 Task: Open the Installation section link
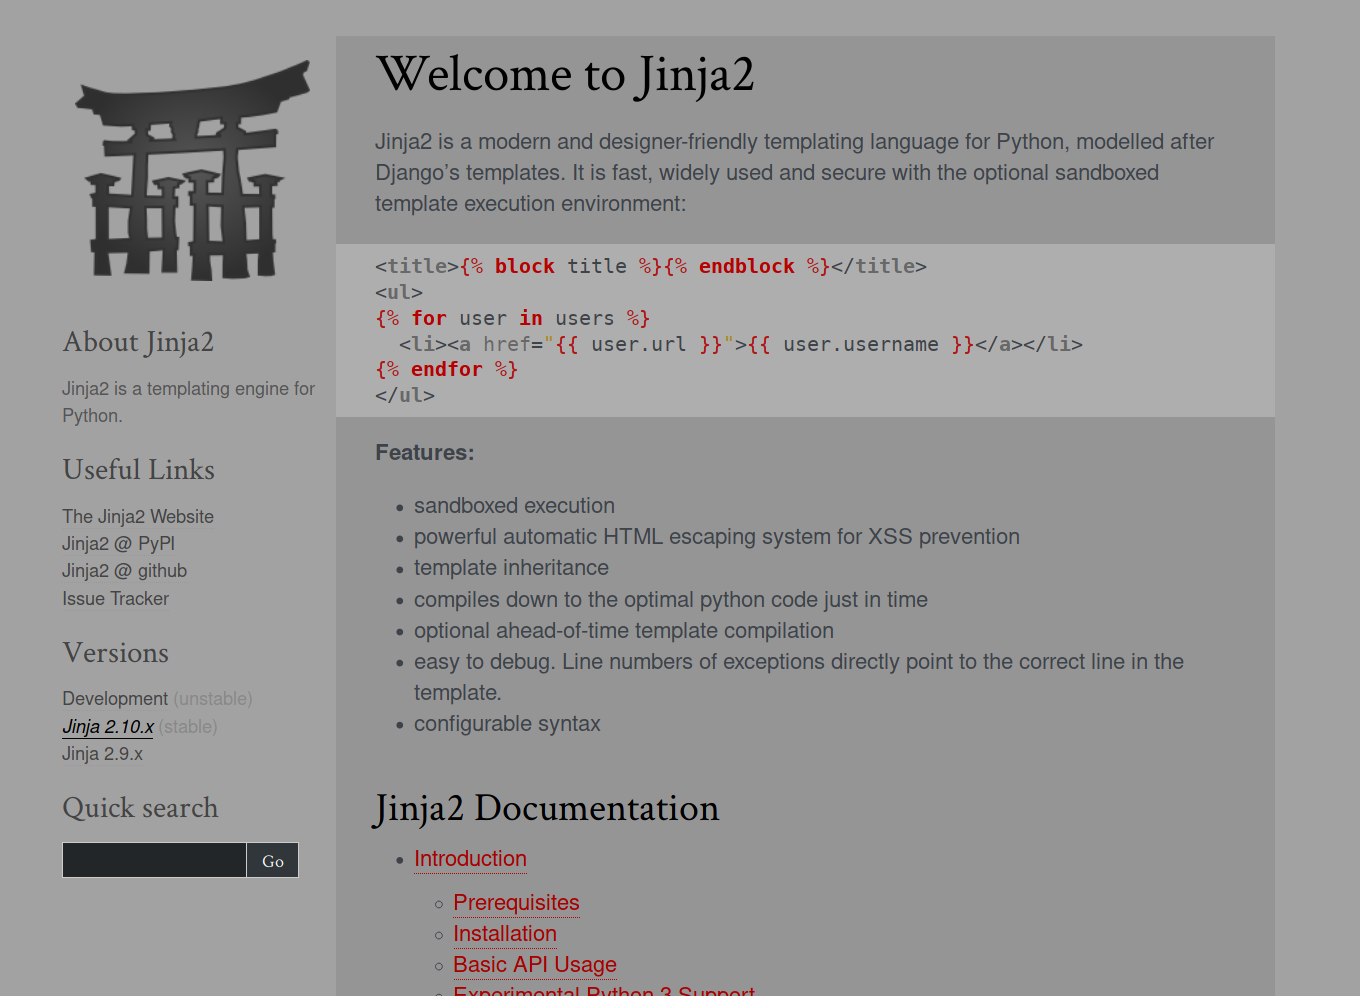[505, 934]
